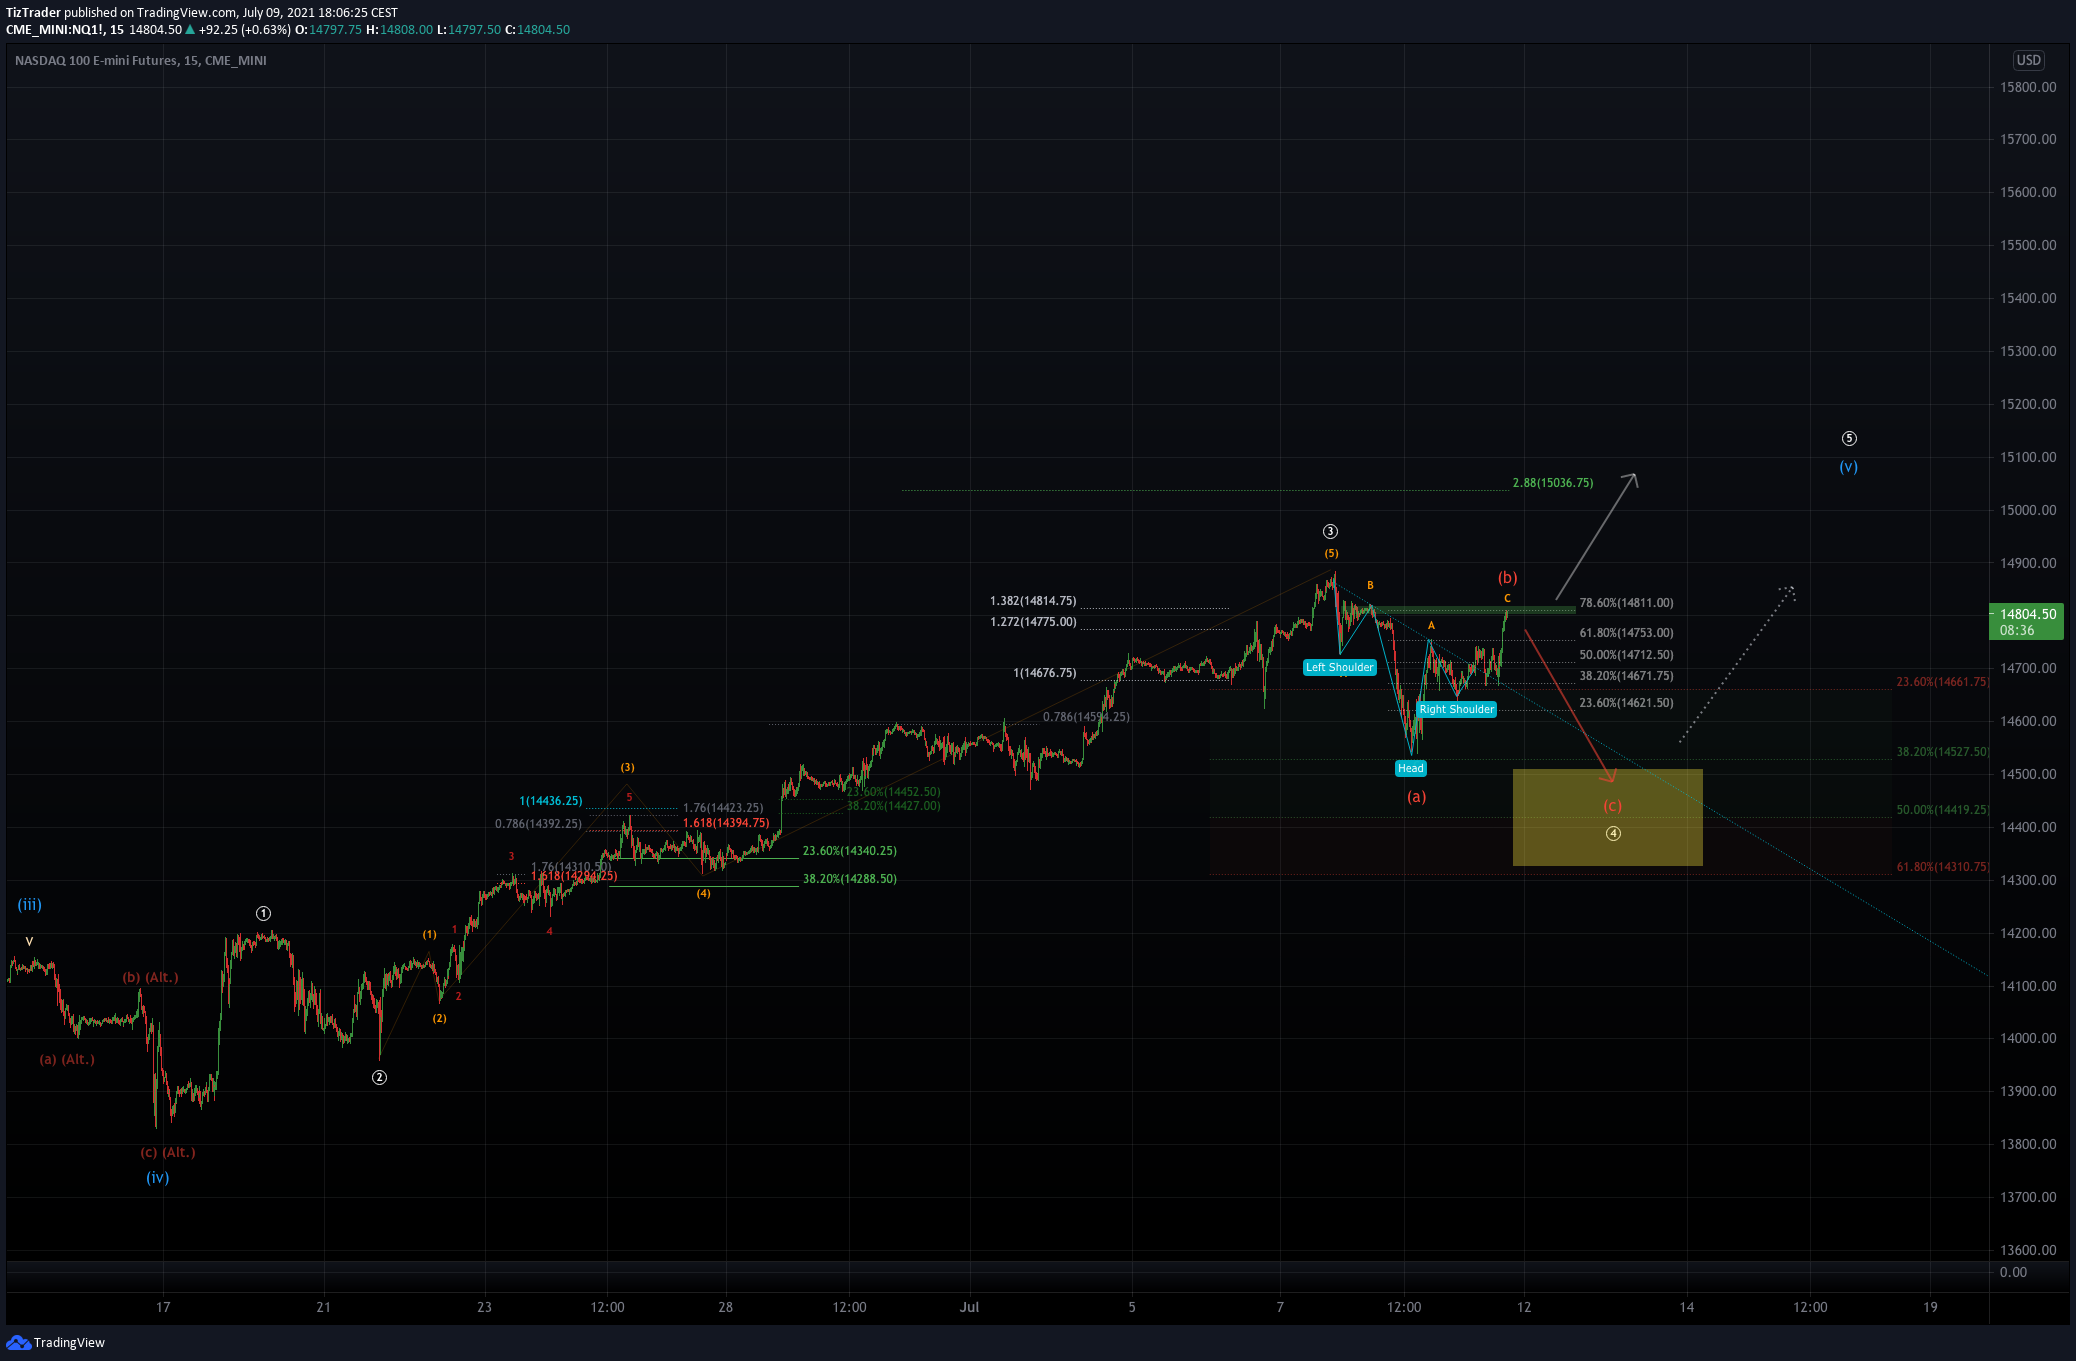The image size is (2076, 1361).
Task: Click the 78.60%(14811.00) retracement label
Action: (x=1626, y=603)
